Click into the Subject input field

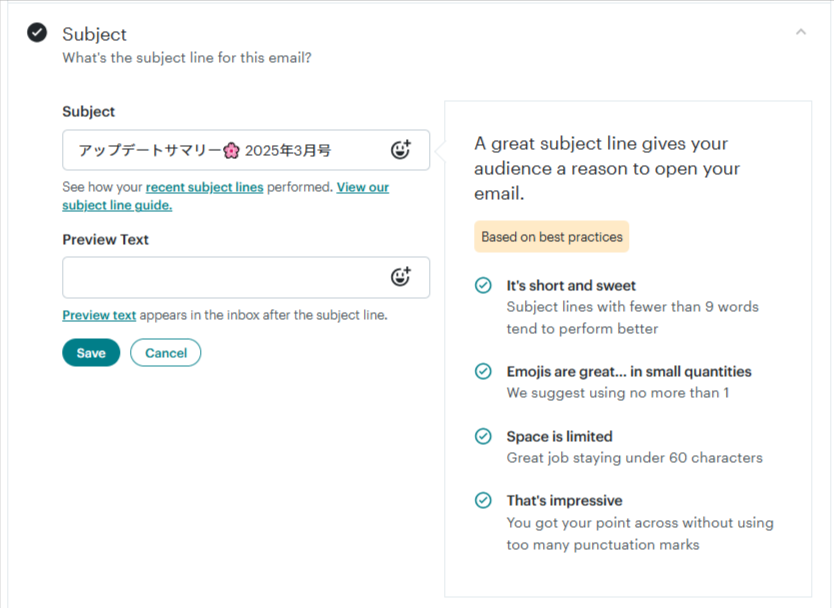(220, 151)
